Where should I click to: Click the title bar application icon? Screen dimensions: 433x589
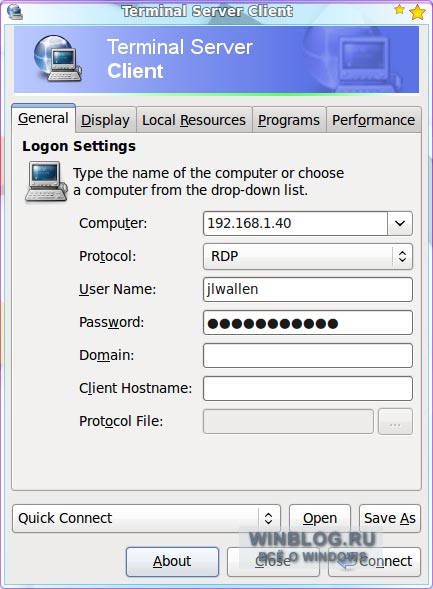coord(15,11)
